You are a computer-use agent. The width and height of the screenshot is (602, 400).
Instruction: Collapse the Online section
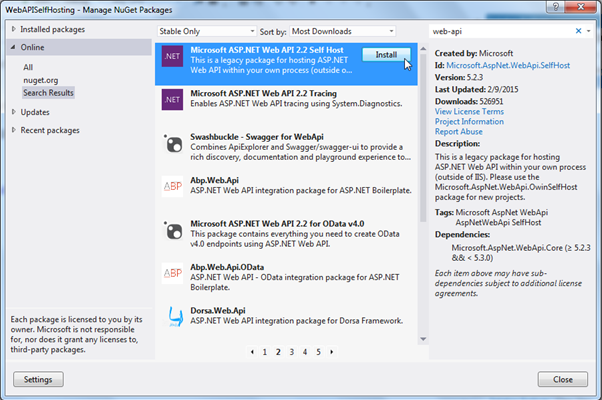click(13, 47)
